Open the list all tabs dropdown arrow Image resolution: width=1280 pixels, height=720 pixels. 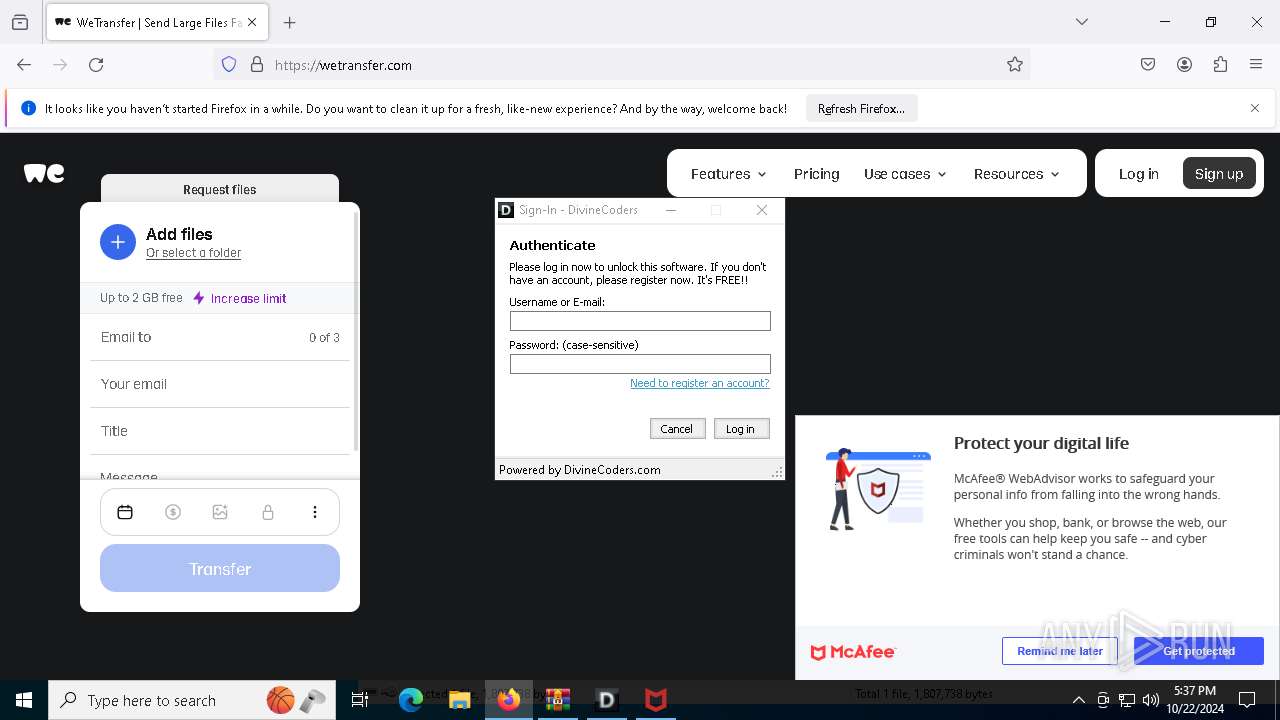tap(1082, 22)
